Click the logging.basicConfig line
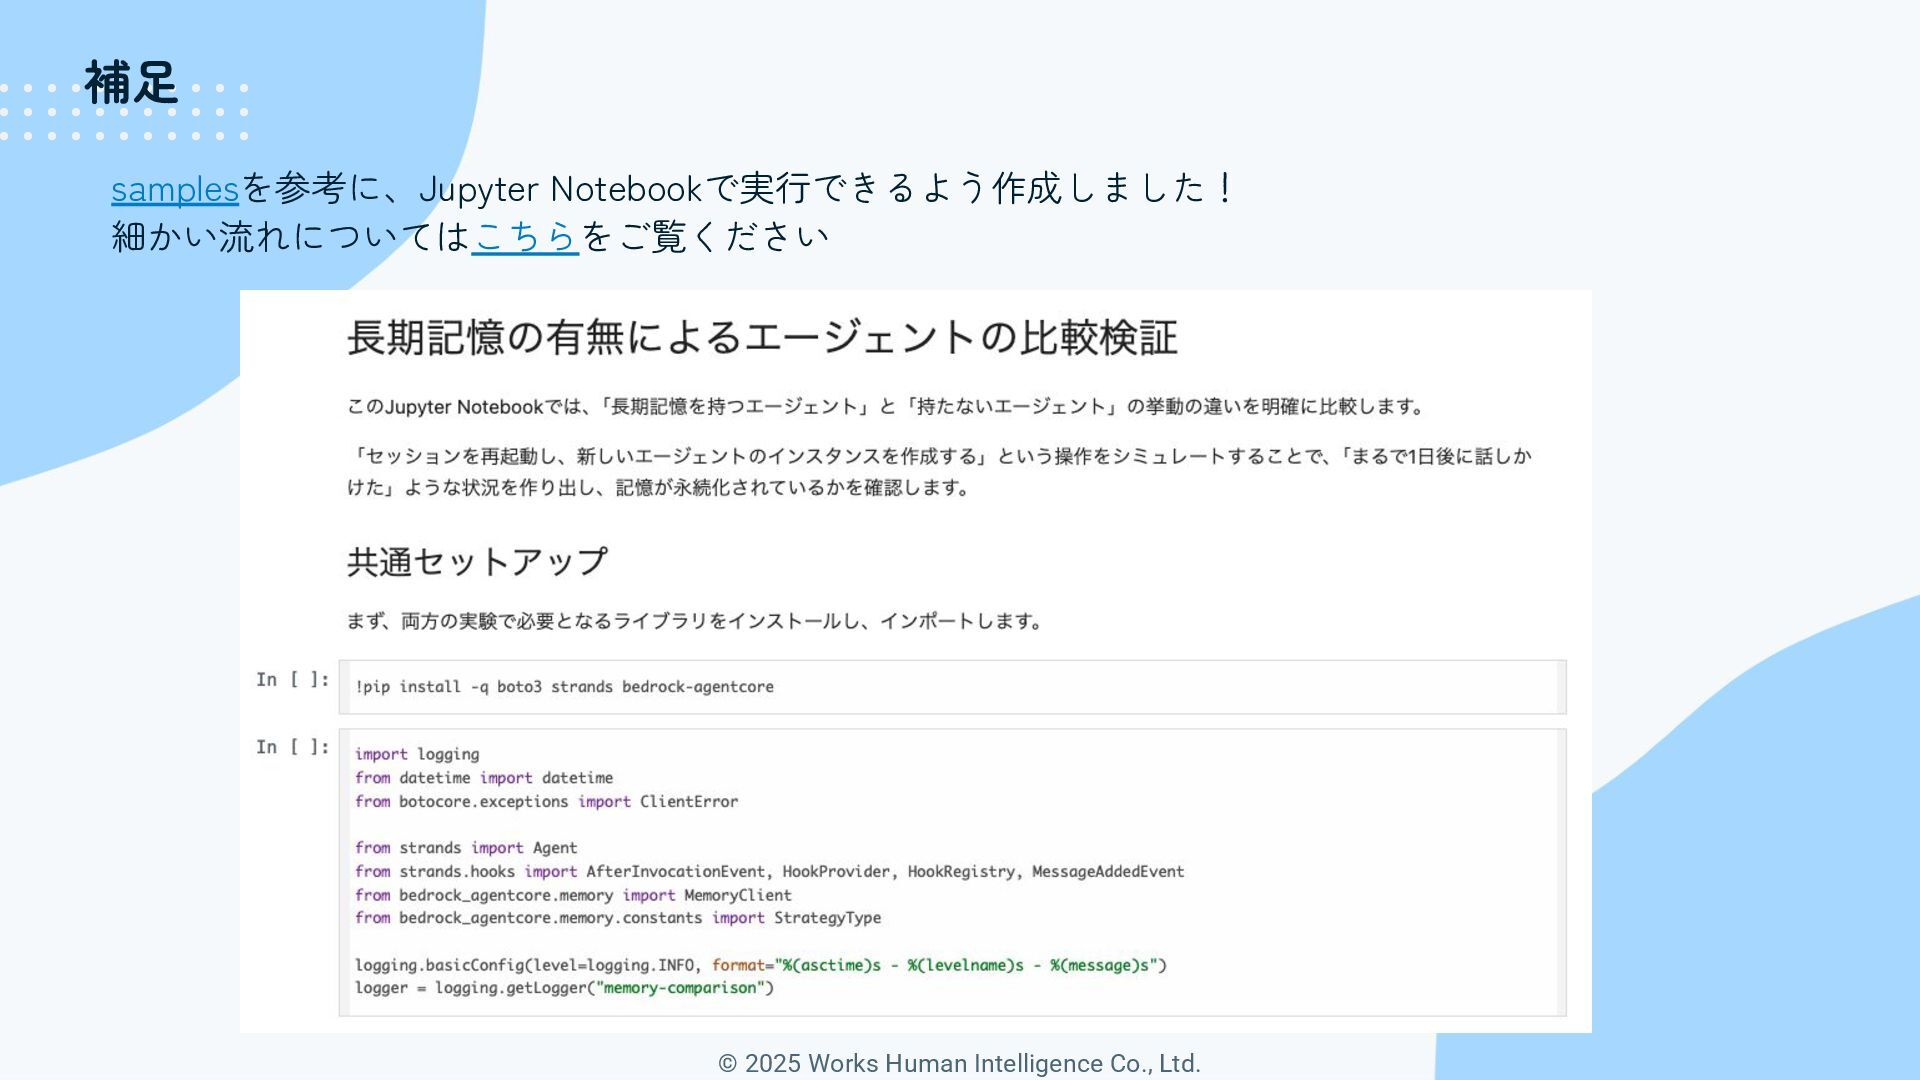Viewport: 1920px width, 1080px height. click(x=761, y=965)
